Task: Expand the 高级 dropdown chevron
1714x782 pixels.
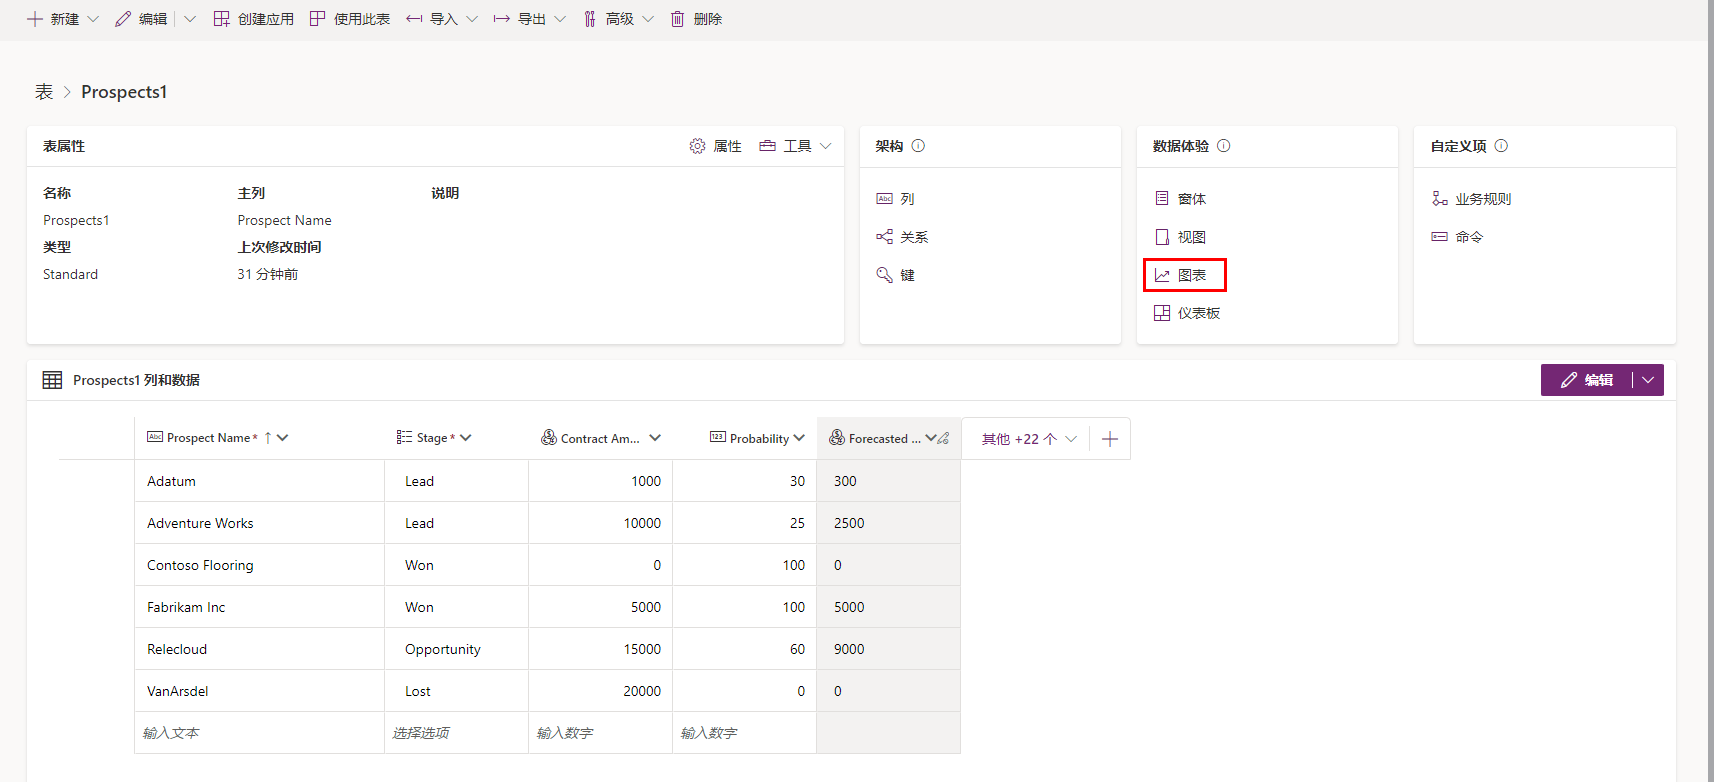Action: pyautogui.click(x=648, y=19)
